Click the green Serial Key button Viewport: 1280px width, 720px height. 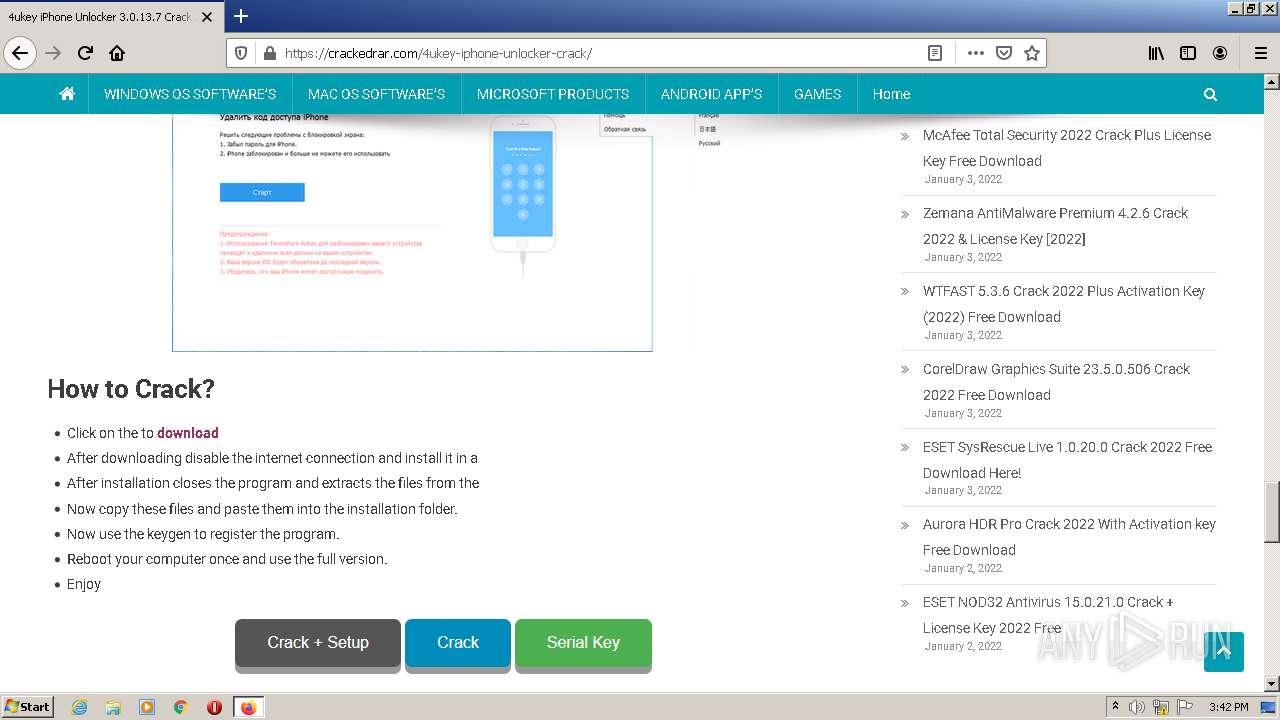(x=583, y=643)
